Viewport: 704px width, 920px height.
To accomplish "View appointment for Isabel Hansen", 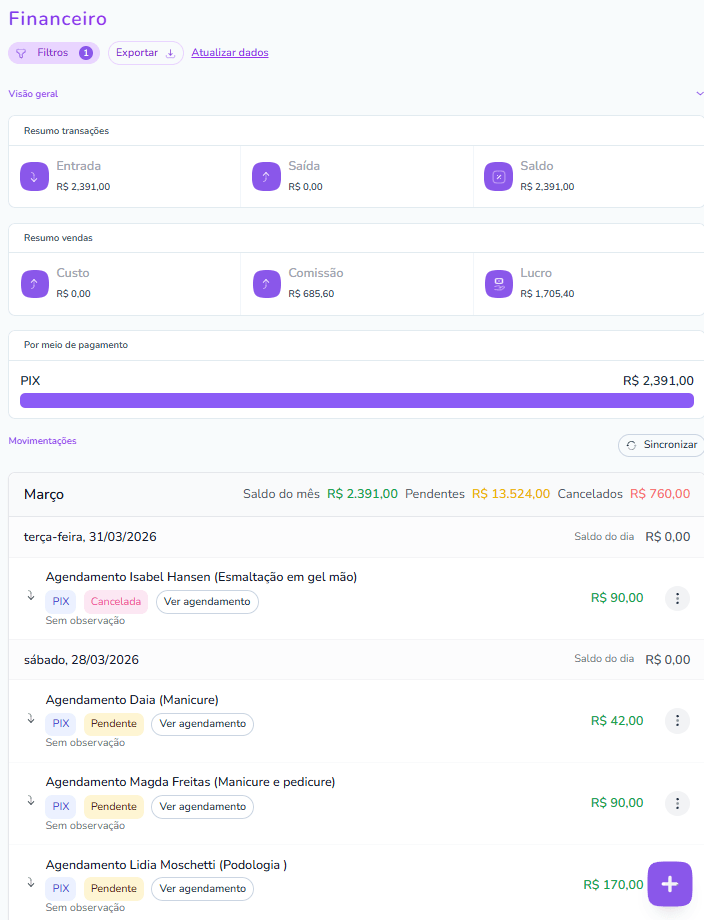I will point(207,602).
